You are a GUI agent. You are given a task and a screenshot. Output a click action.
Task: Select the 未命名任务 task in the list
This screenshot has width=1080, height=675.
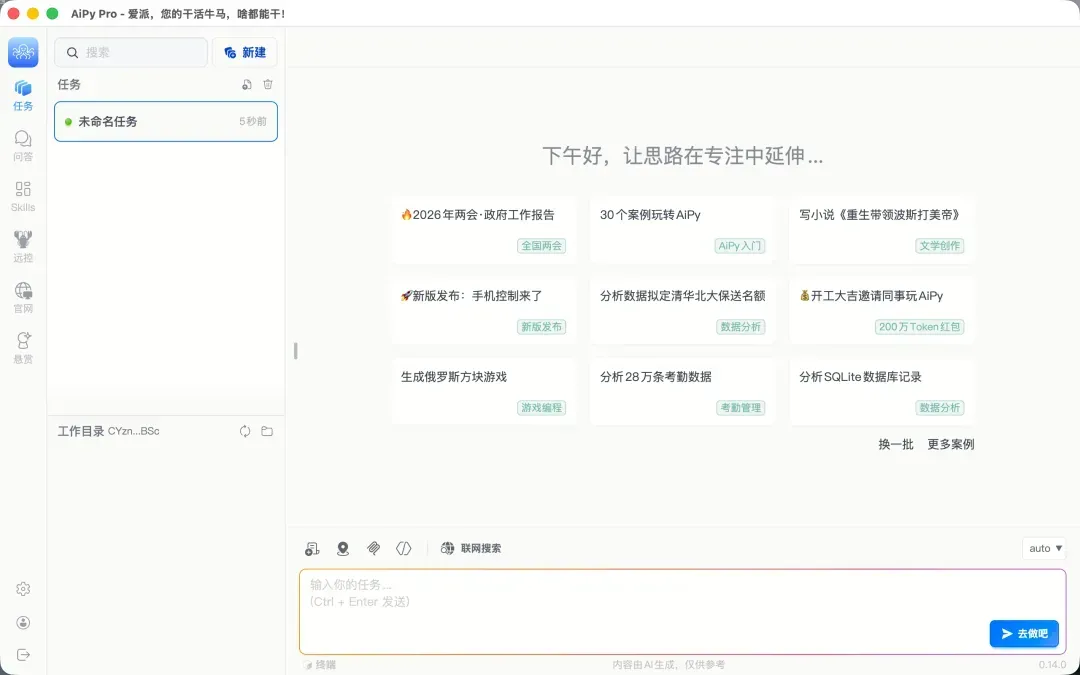(x=166, y=122)
